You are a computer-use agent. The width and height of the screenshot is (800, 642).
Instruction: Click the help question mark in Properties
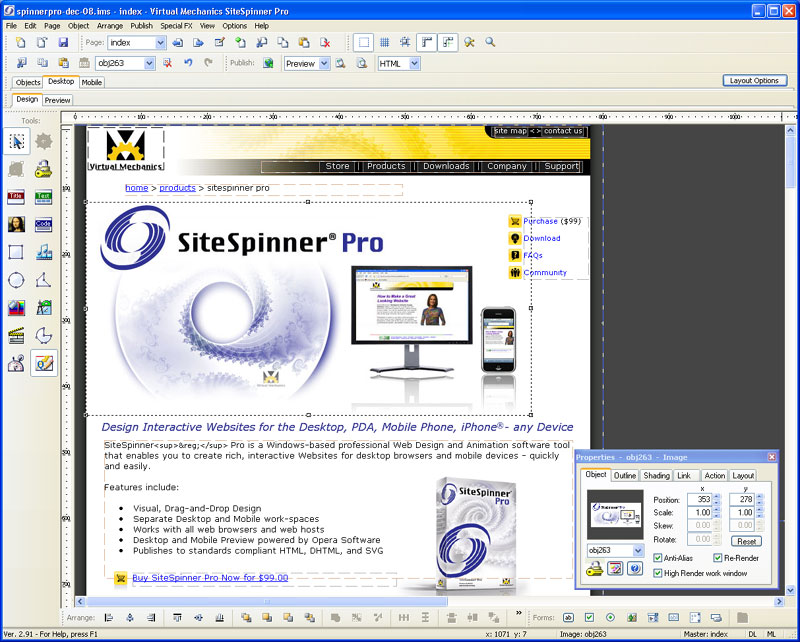click(636, 569)
